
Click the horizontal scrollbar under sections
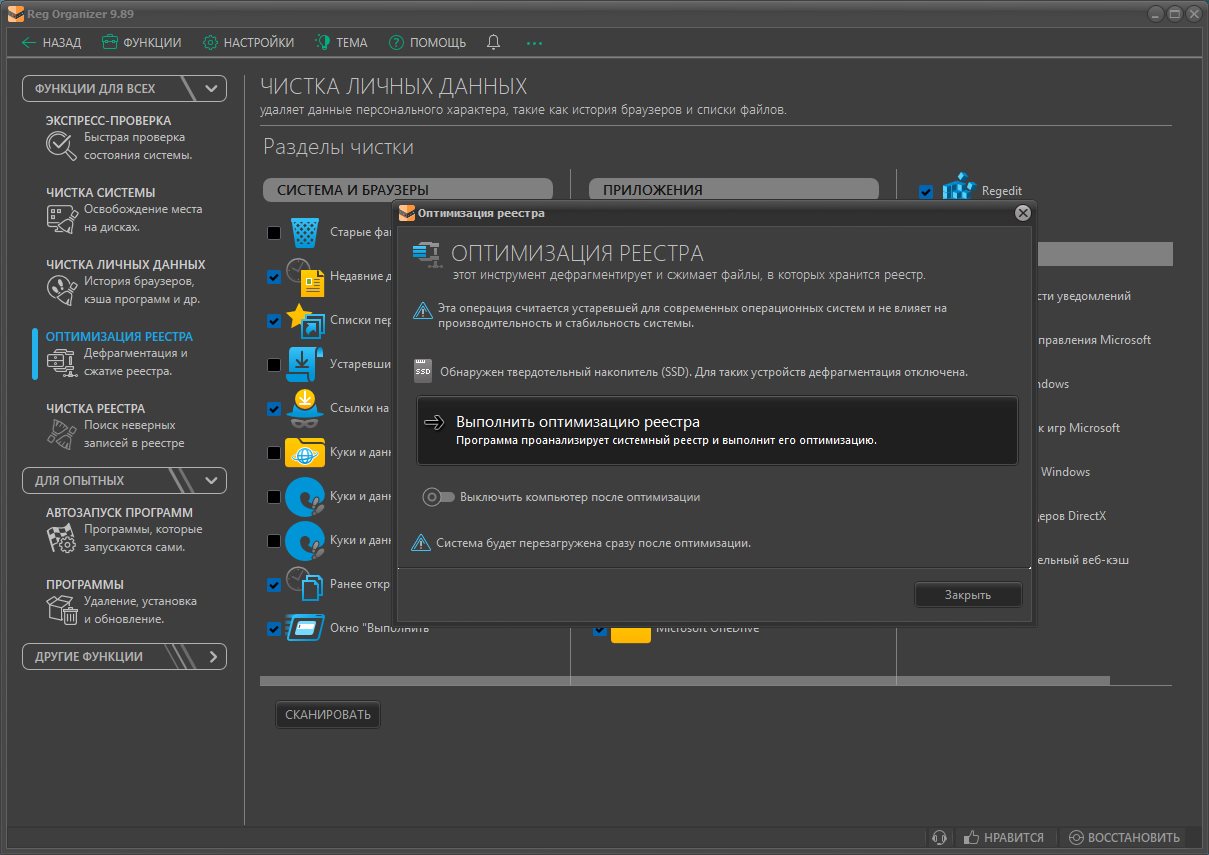pyautogui.click(x=684, y=681)
